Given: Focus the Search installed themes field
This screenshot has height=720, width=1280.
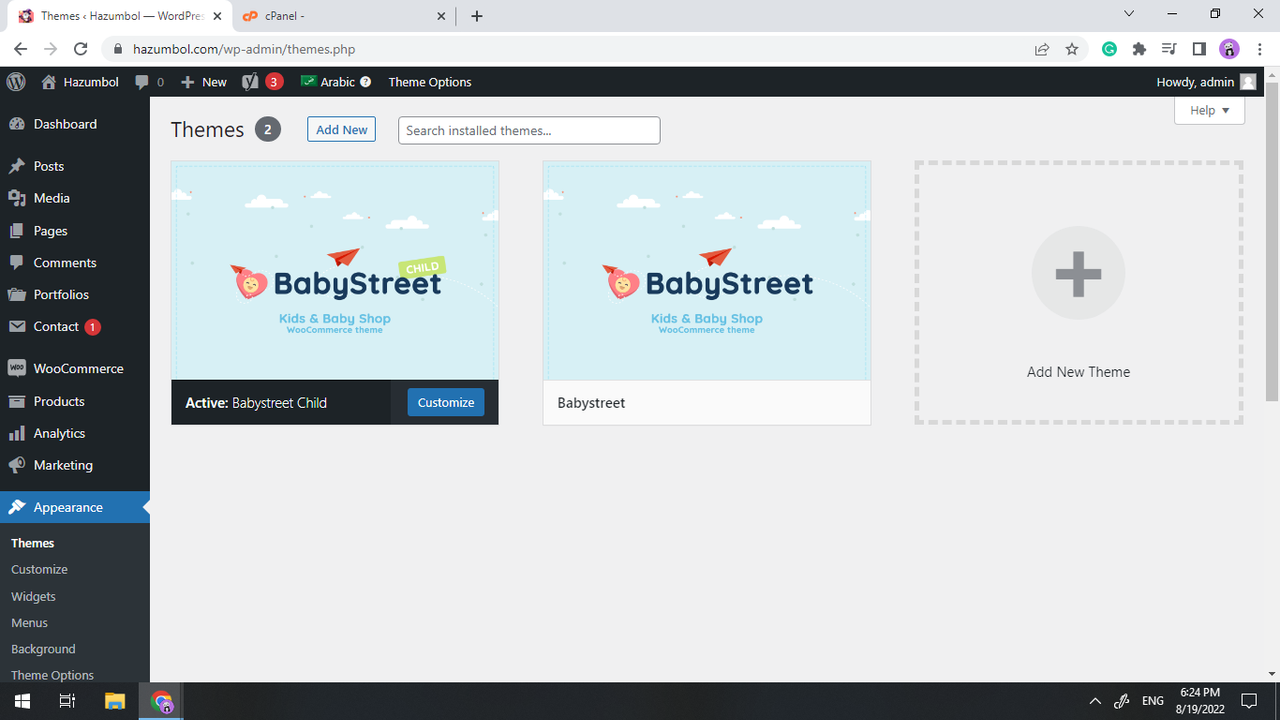Looking at the screenshot, I should coord(529,130).
